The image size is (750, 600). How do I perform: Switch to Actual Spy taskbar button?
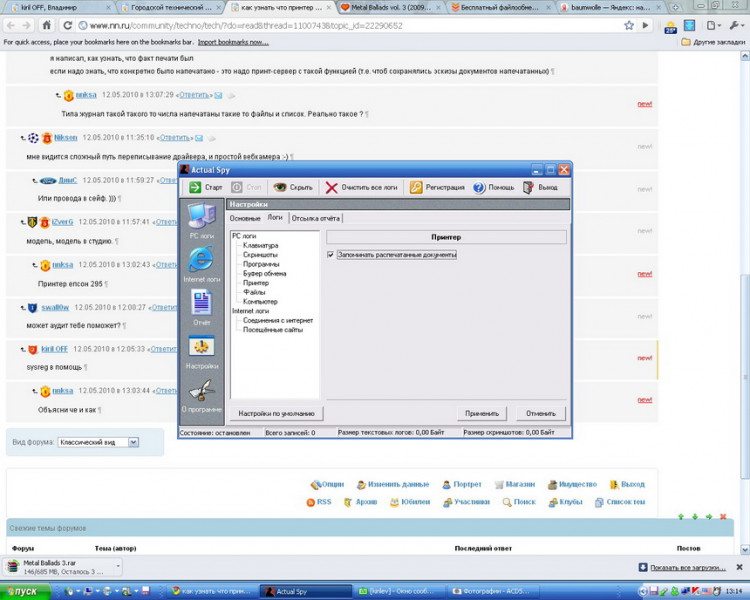pos(307,591)
